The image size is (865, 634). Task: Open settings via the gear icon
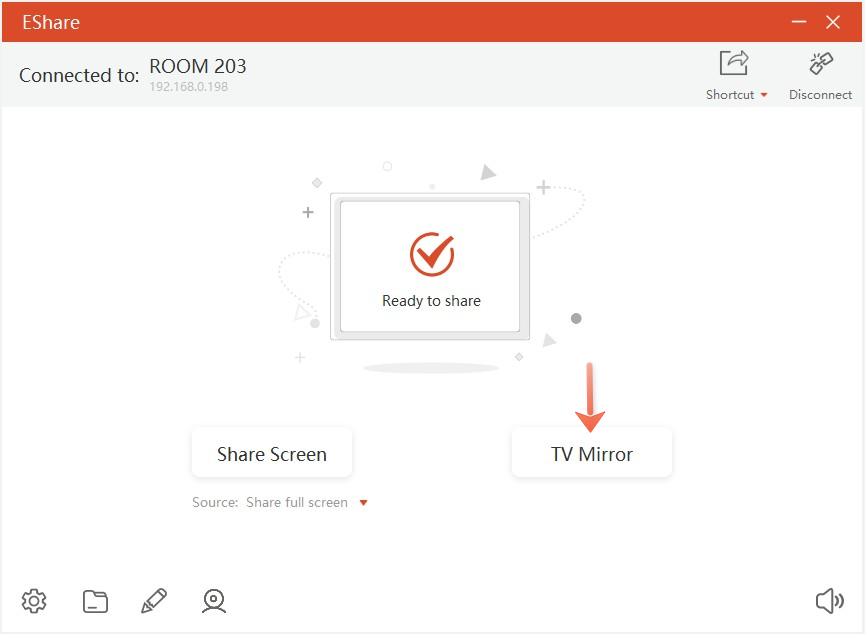point(34,601)
